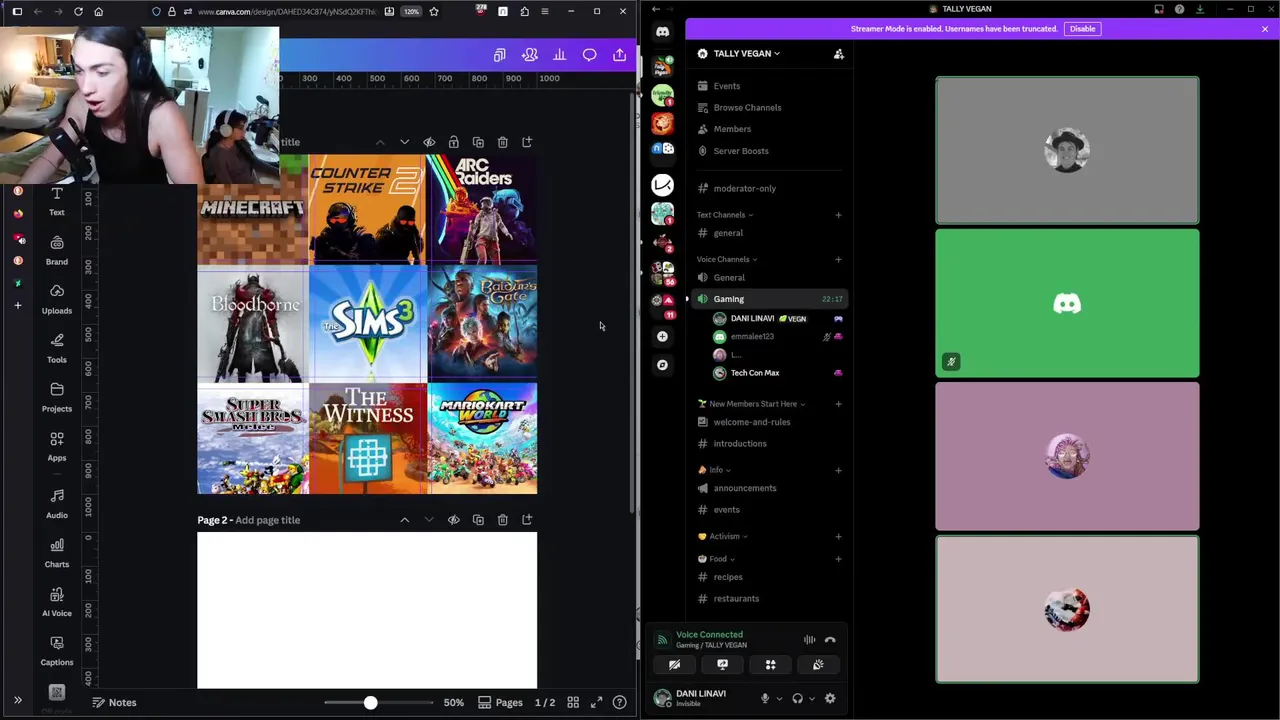Open the Brand panel in Canva
This screenshot has width=1280, height=720.
click(57, 250)
